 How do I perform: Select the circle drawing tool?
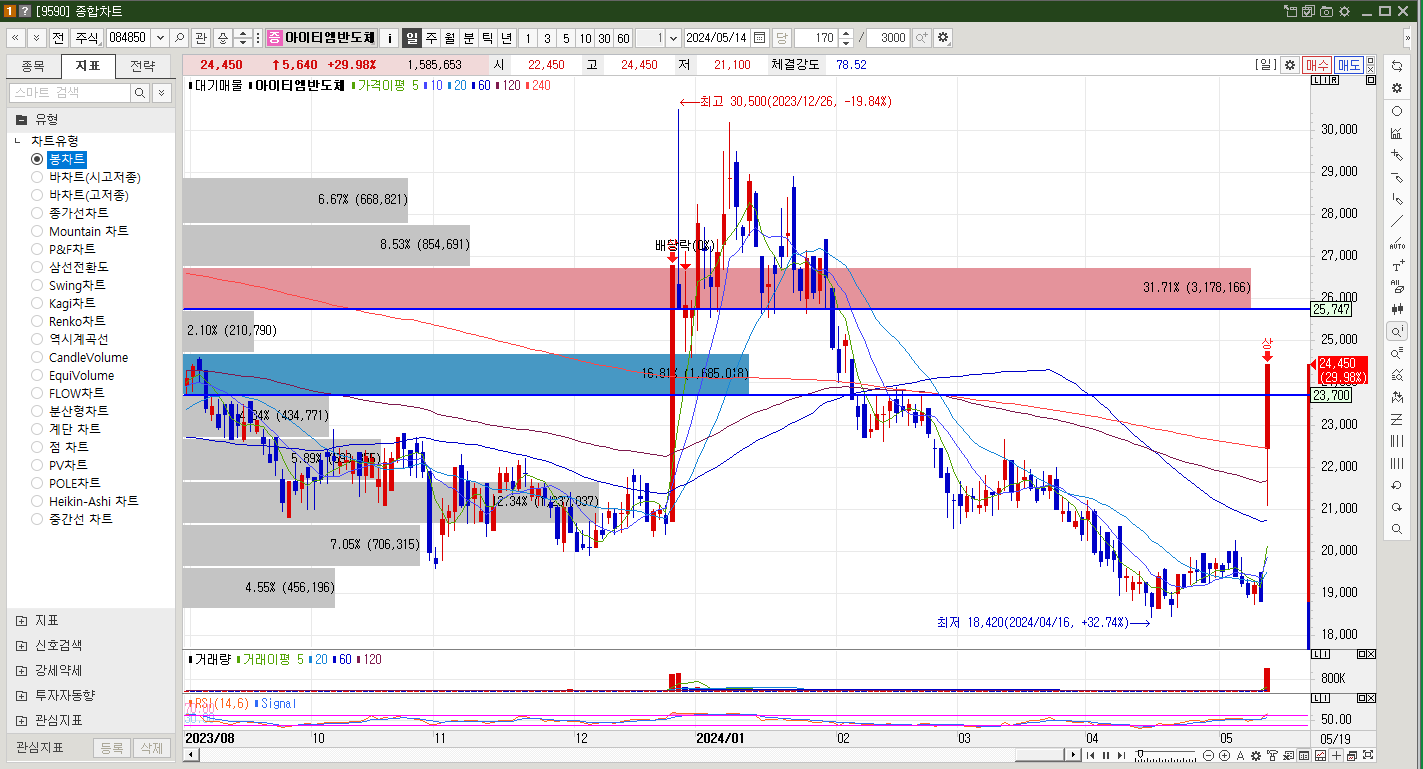click(1397, 111)
